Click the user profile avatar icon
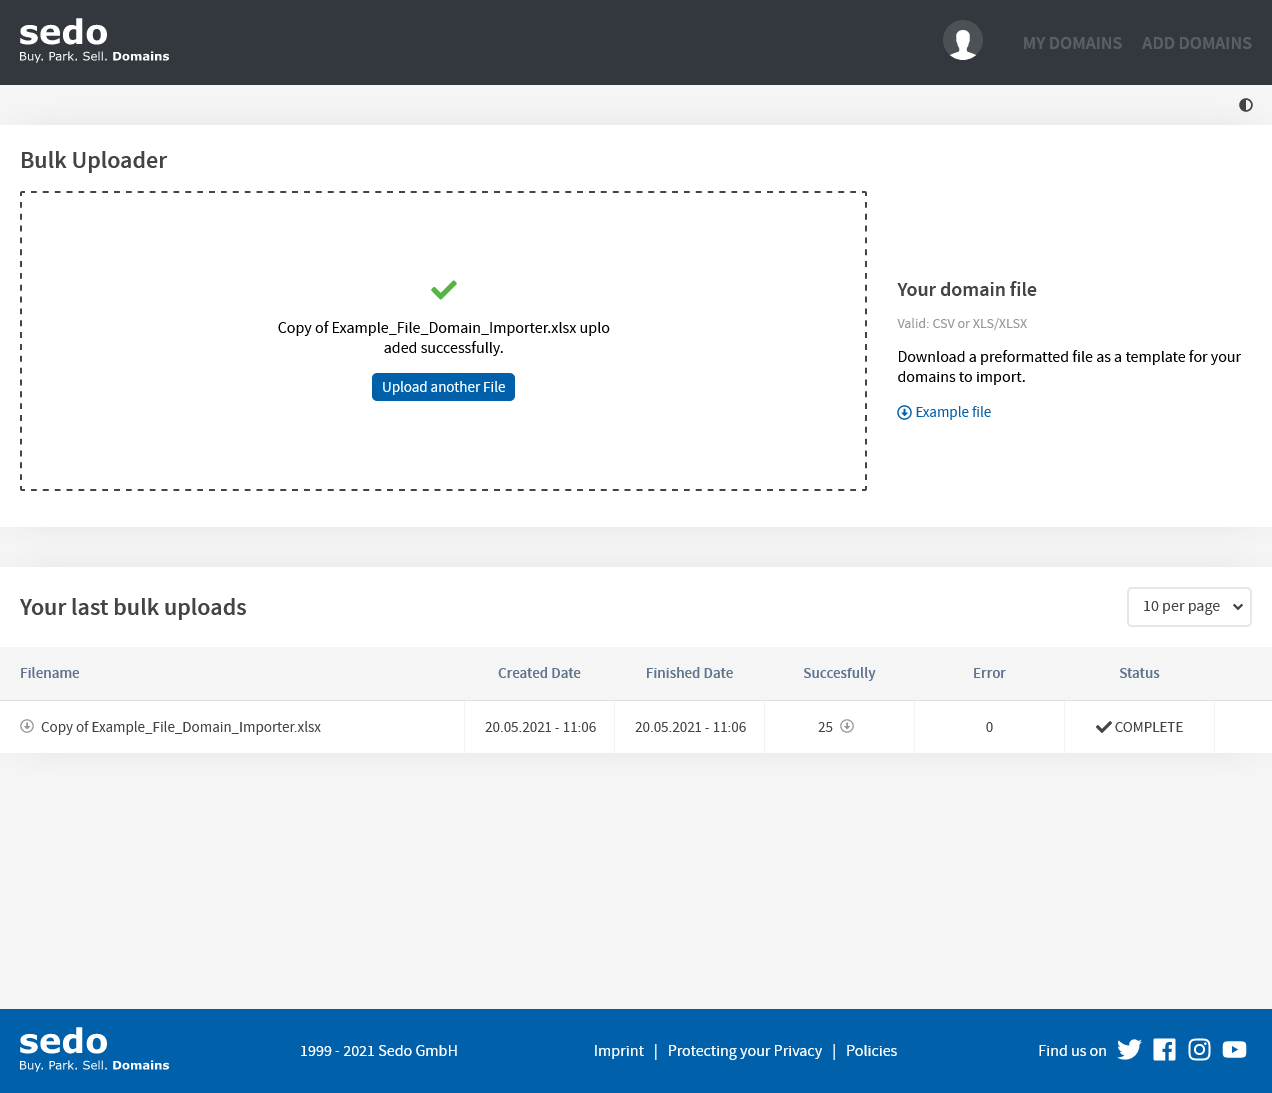1272x1093 pixels. [x=962, y=41]
